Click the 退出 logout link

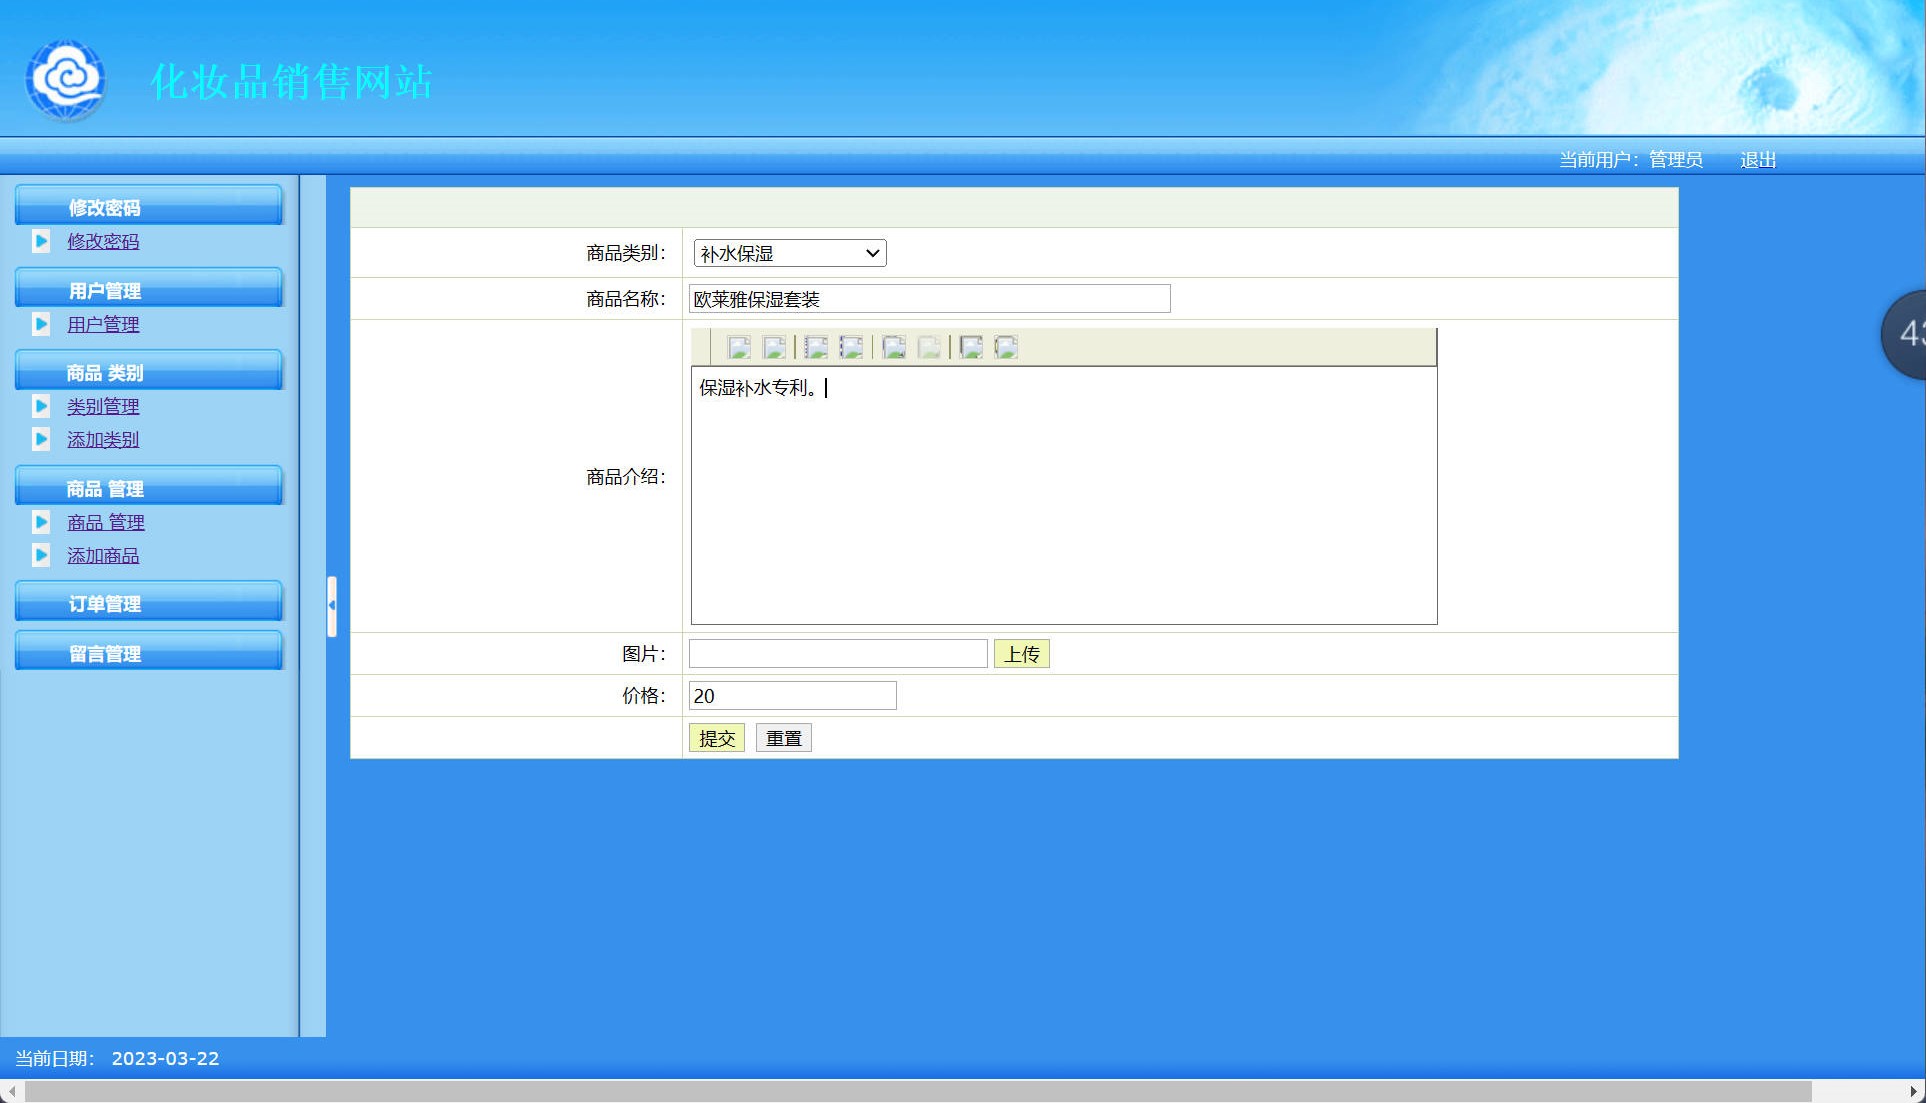[x=1757, y=160]
